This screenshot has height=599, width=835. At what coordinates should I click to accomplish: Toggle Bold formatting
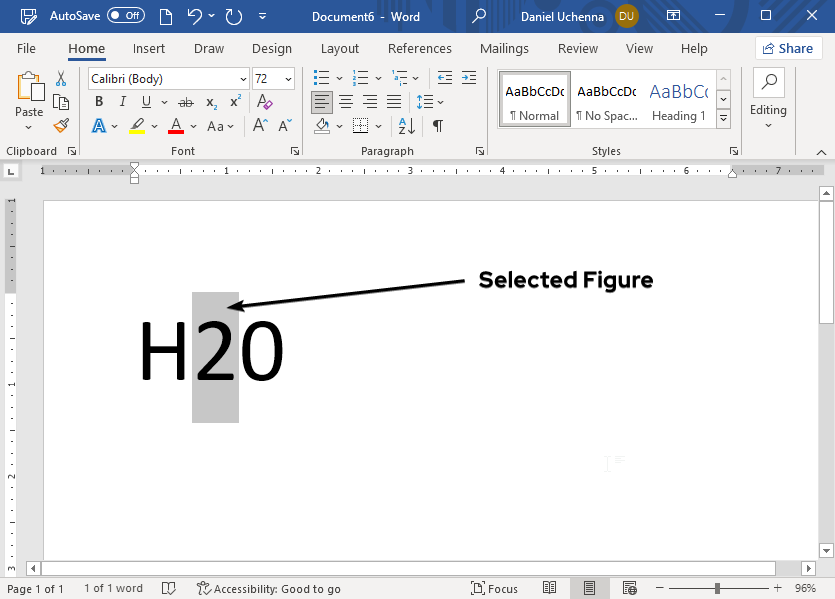(x=99, y=102)
